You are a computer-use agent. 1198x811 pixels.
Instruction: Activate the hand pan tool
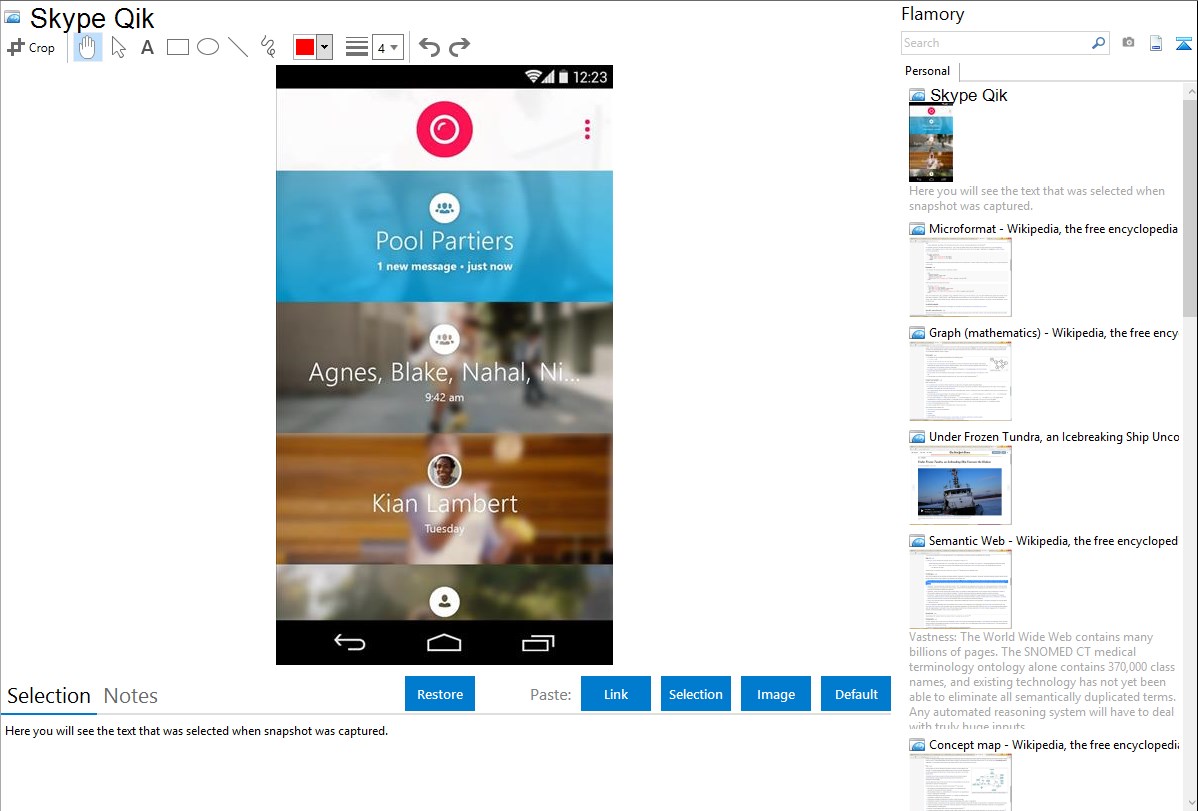click(x=88, y=47)
